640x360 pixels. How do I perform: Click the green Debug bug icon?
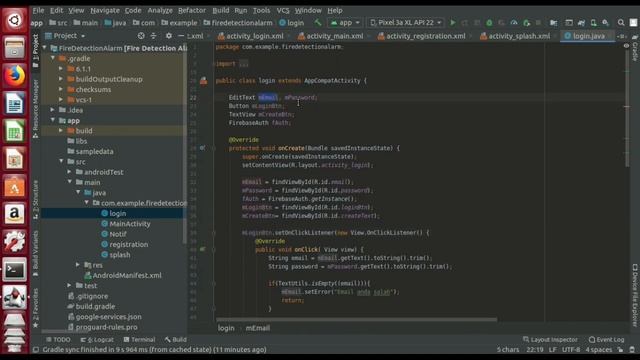point(489,23)
